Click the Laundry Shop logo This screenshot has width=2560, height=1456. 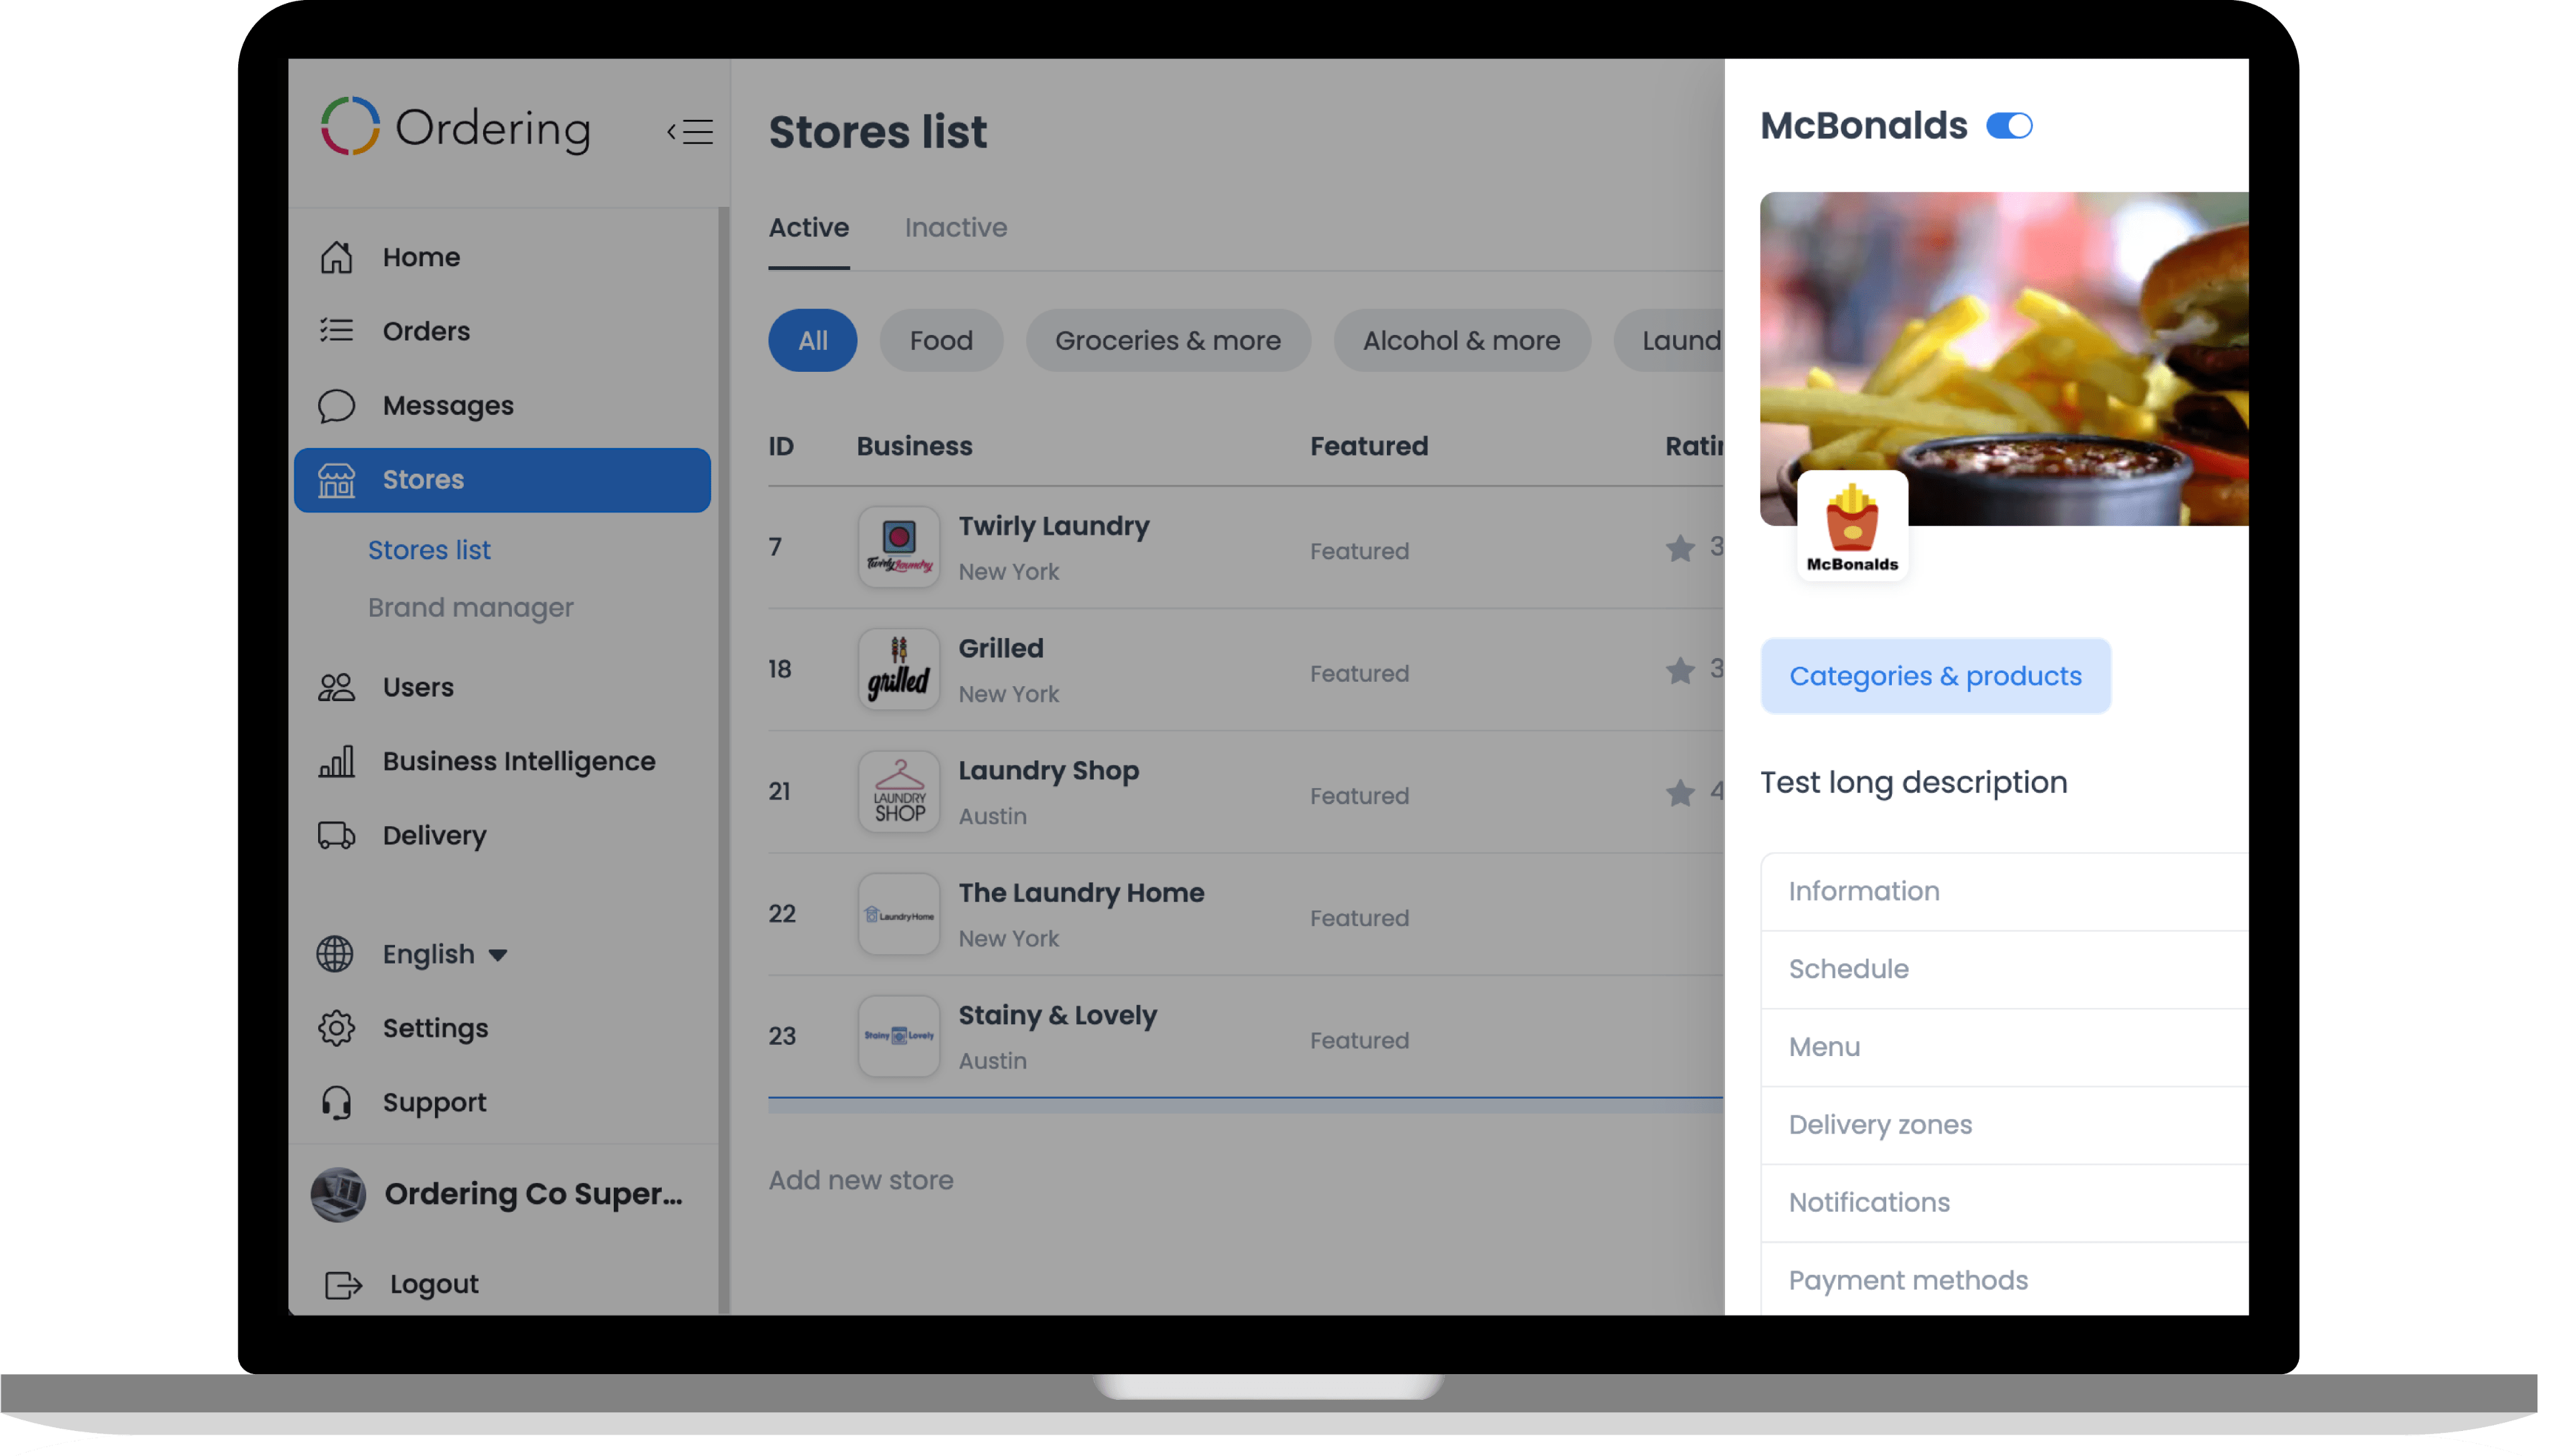[x=899, y=791]
